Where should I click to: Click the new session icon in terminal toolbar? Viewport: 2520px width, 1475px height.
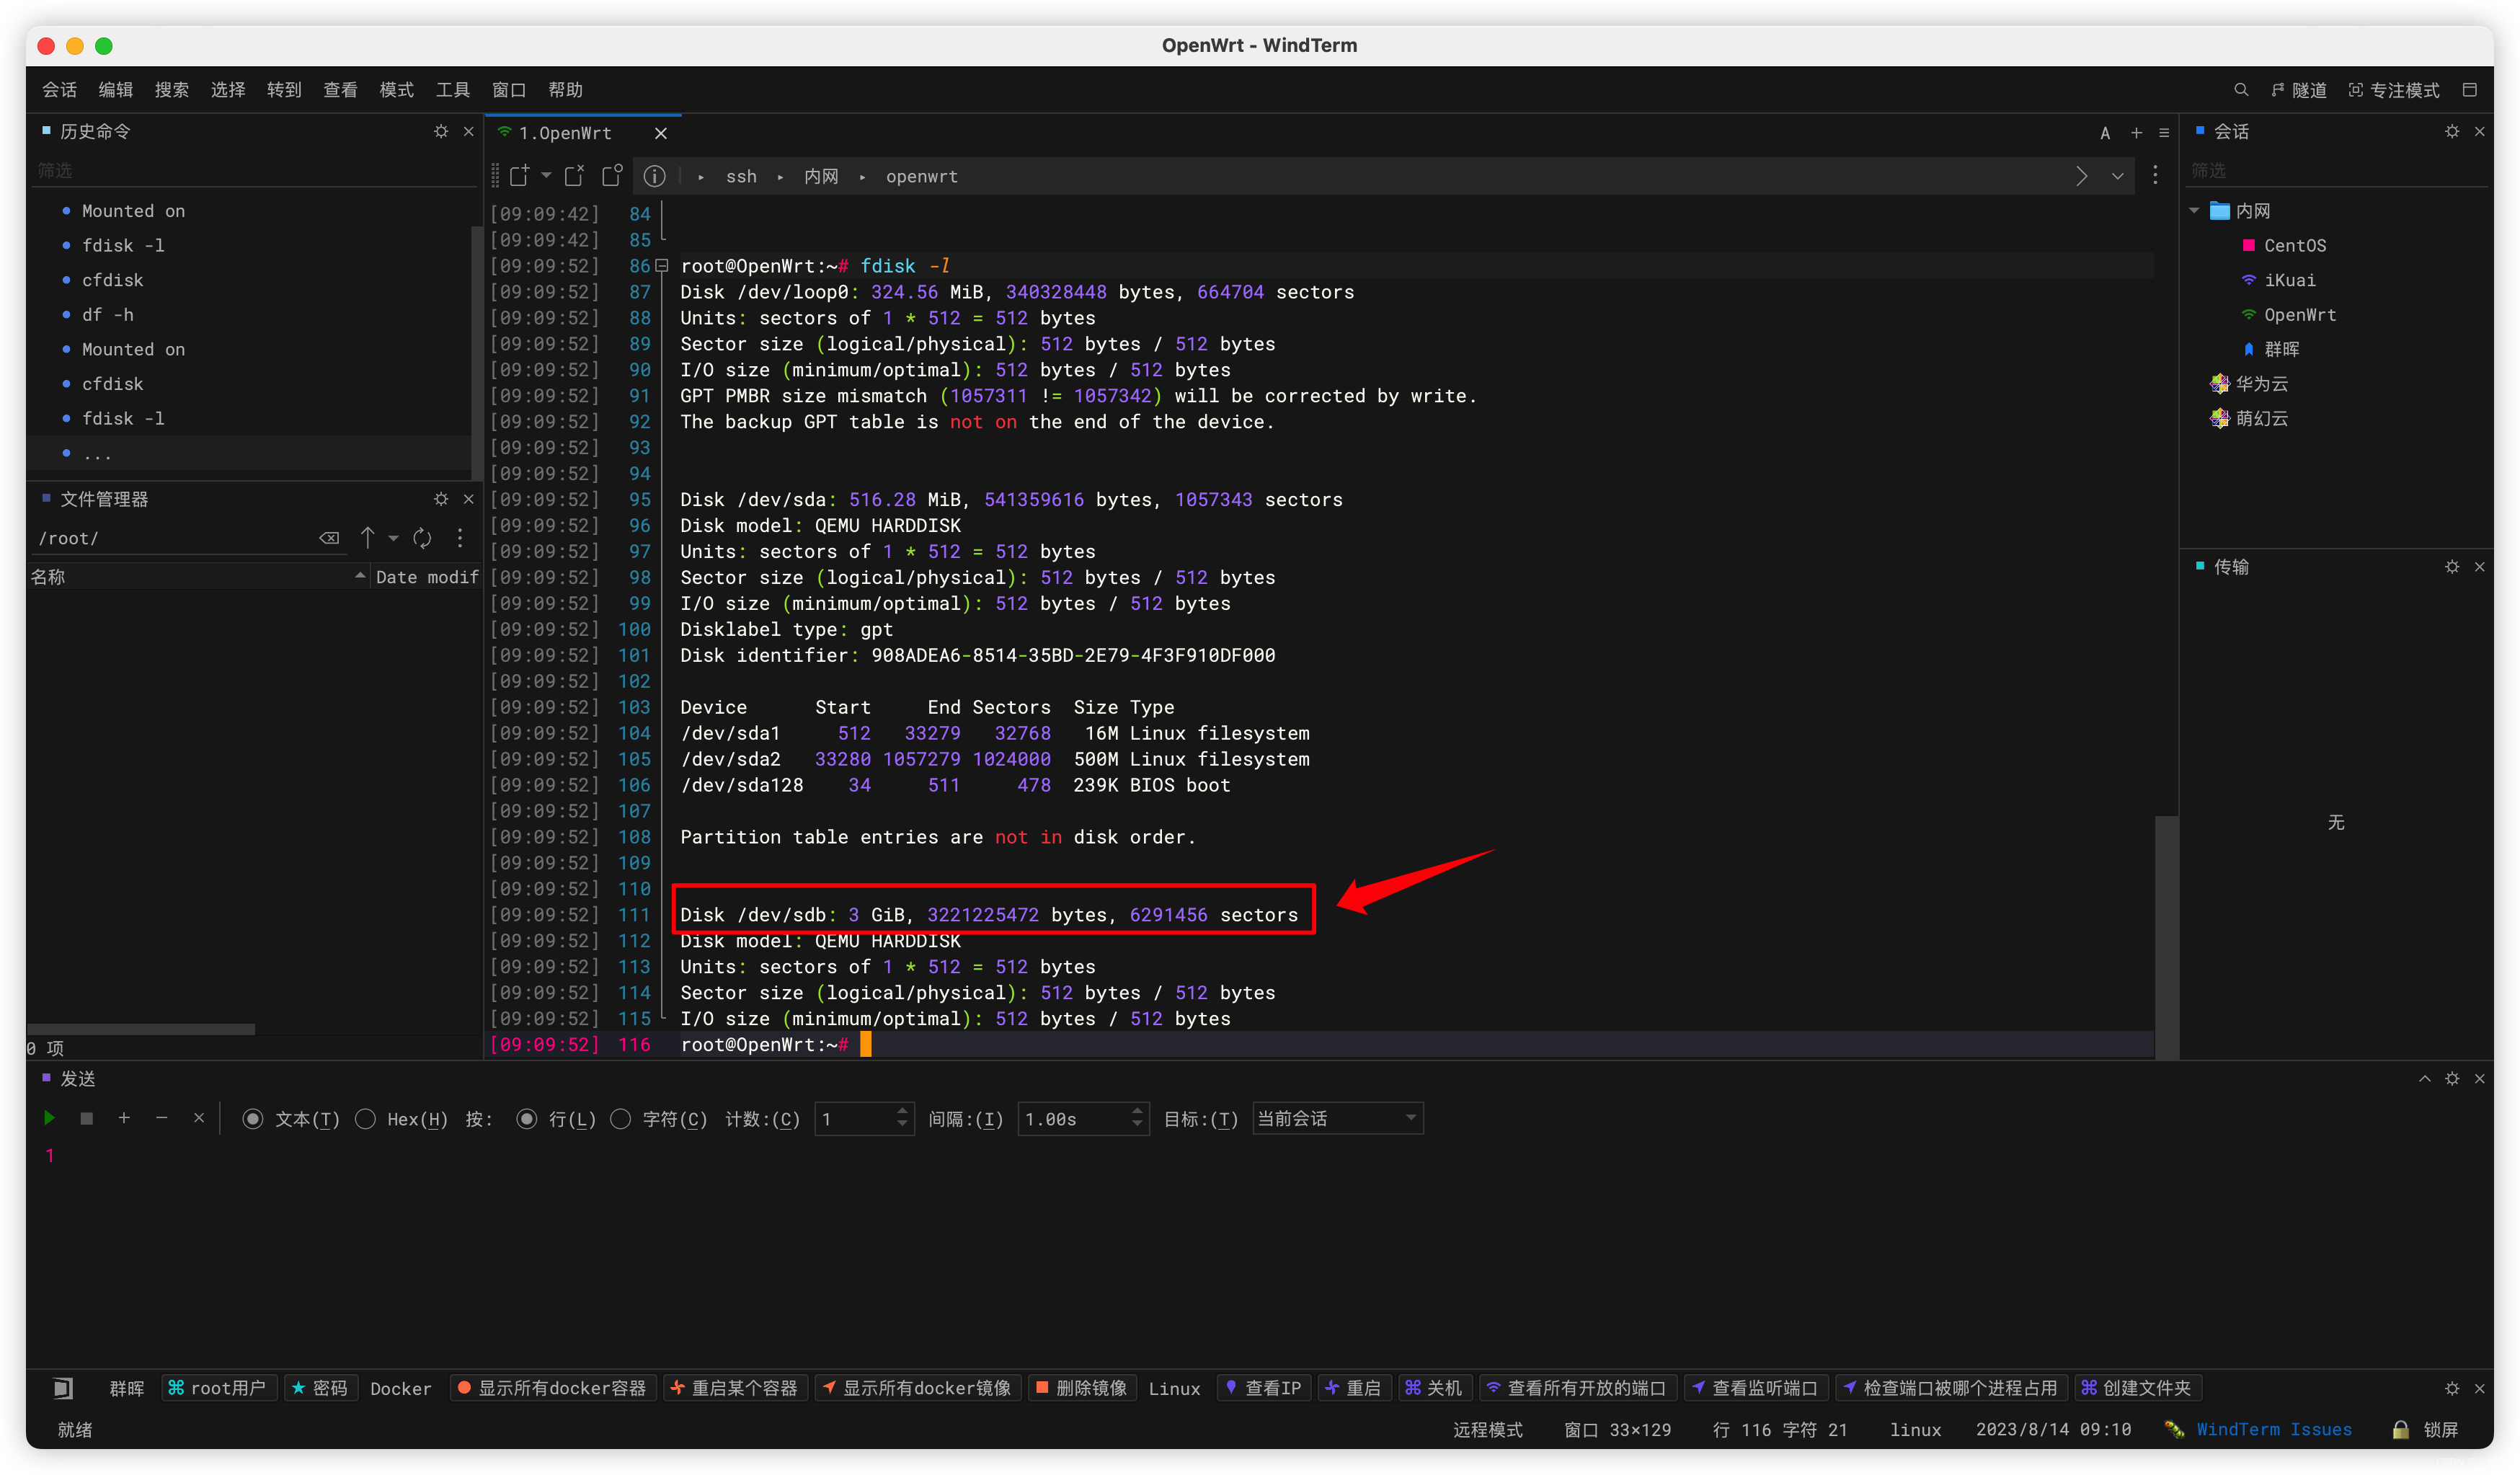pos(519,176)
